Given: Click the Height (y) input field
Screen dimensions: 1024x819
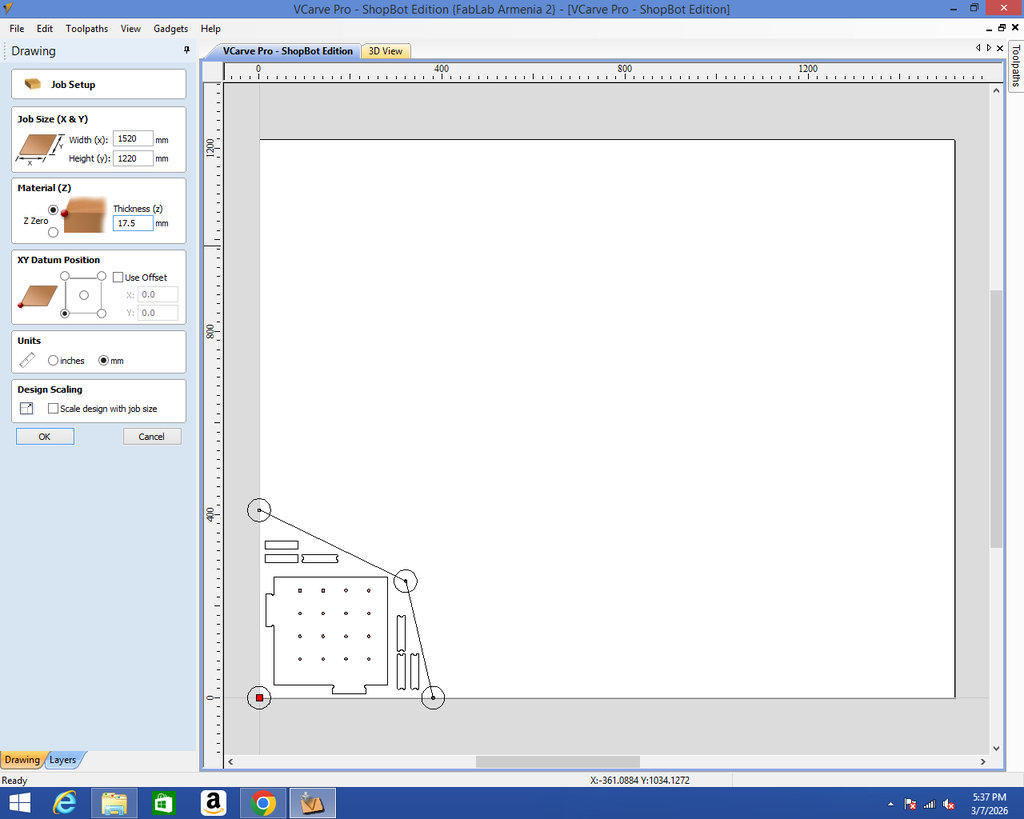Looking at the screenshot, I should [x=133, y=158].
